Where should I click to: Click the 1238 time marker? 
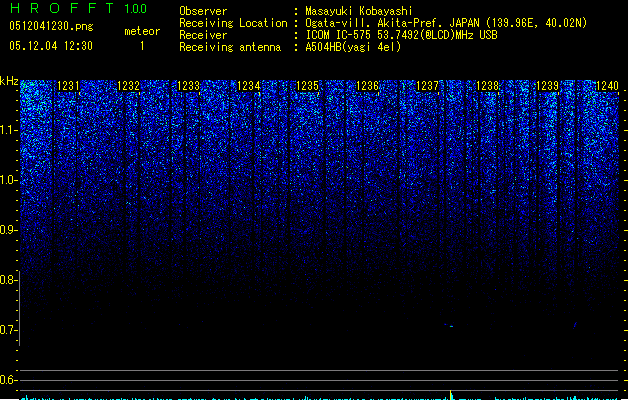pyautogui.click(x=487, y=86)
